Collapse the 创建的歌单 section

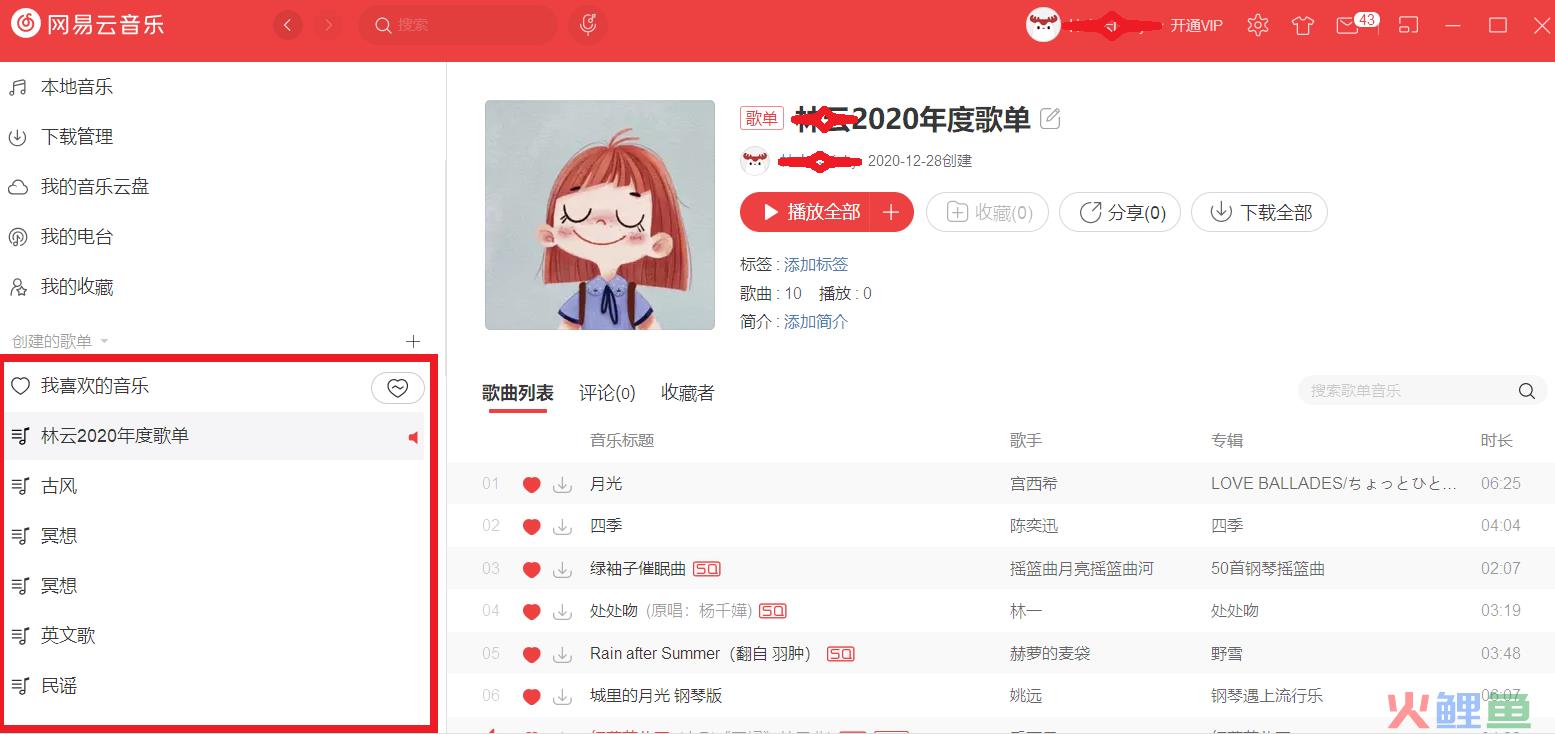tap(105, 342)
